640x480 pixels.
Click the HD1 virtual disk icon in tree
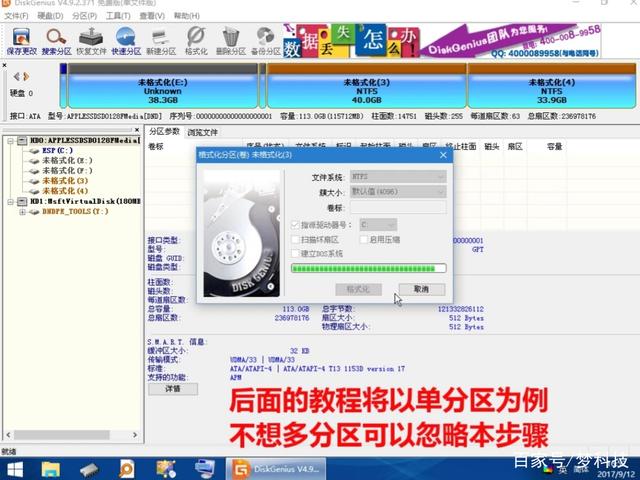point(22,201)
